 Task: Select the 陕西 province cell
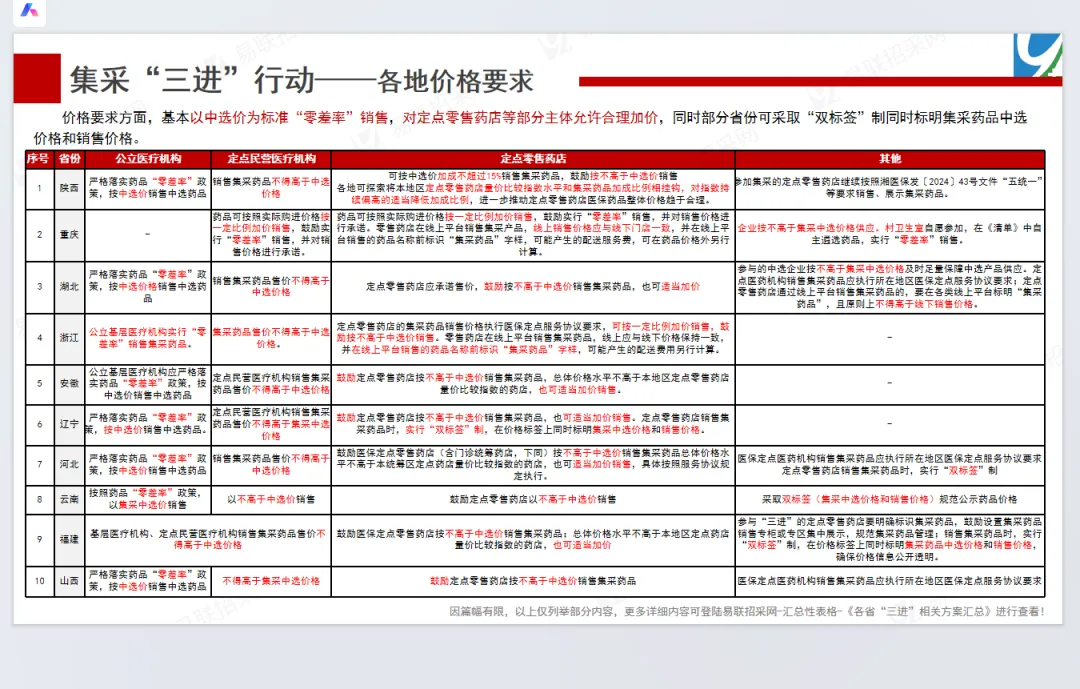(x=70, y=188)
